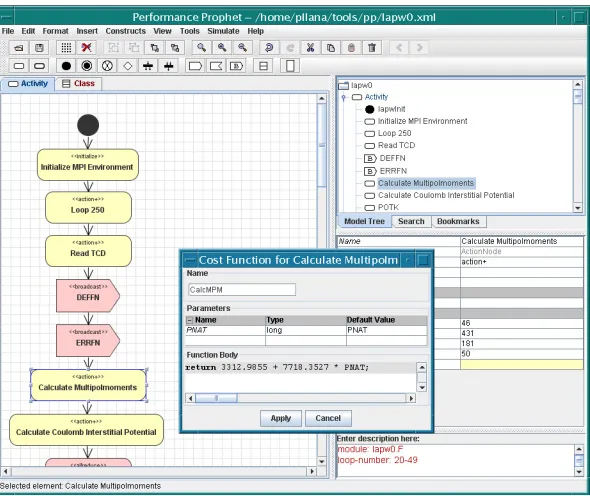
Task: Click the function body scroll up arrow
Action: point(422,367)
